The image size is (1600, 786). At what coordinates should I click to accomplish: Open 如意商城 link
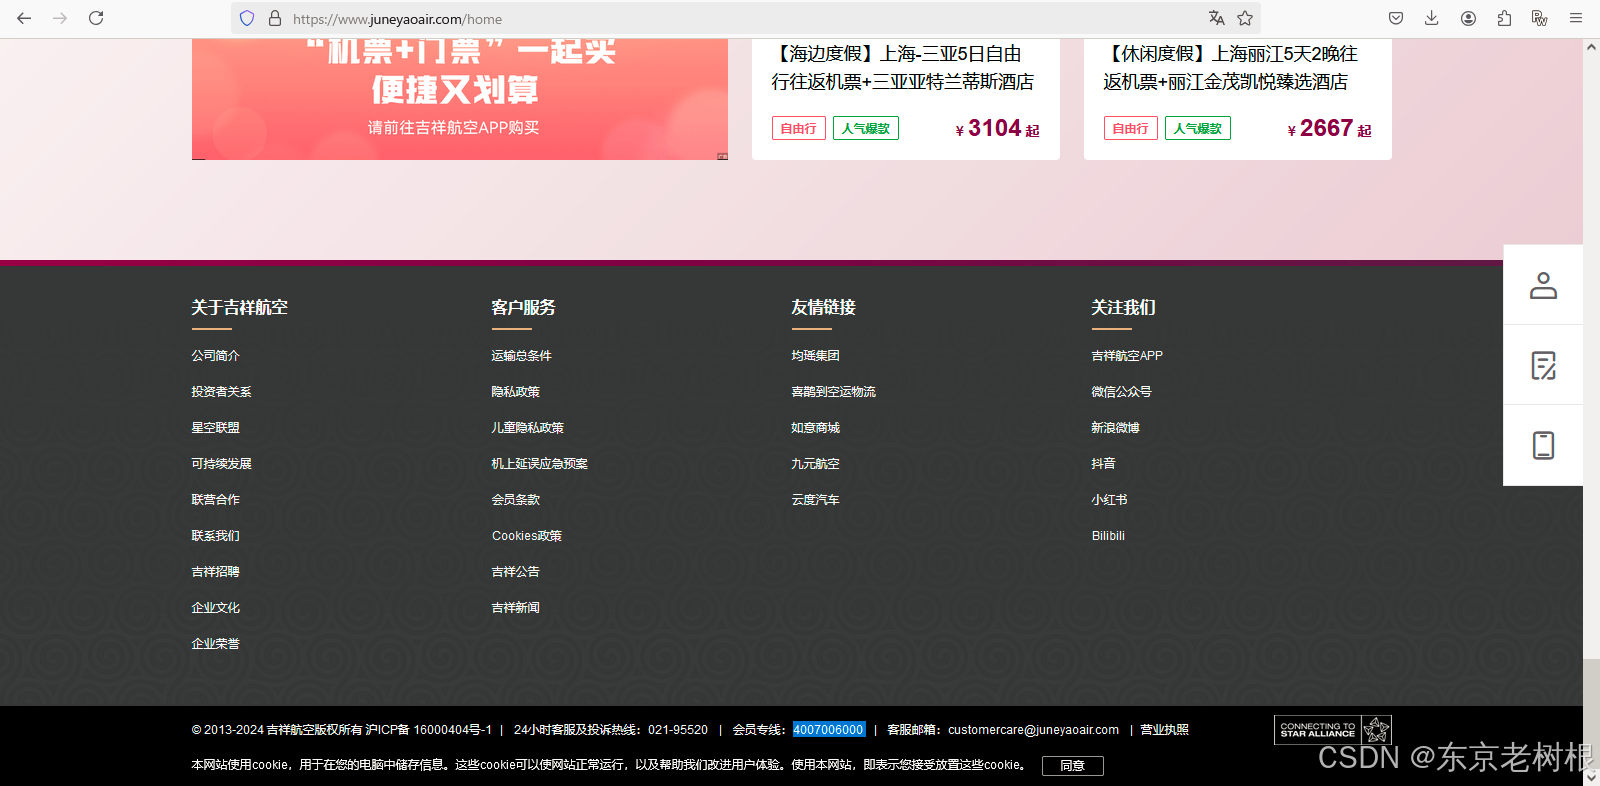(816, 428)
